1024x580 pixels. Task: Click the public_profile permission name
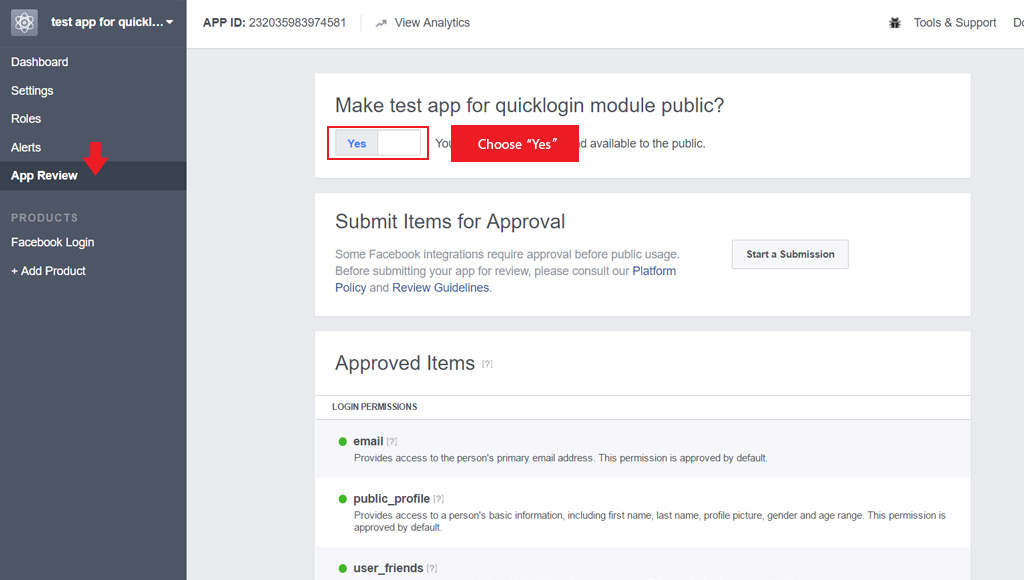coord(392,499)
